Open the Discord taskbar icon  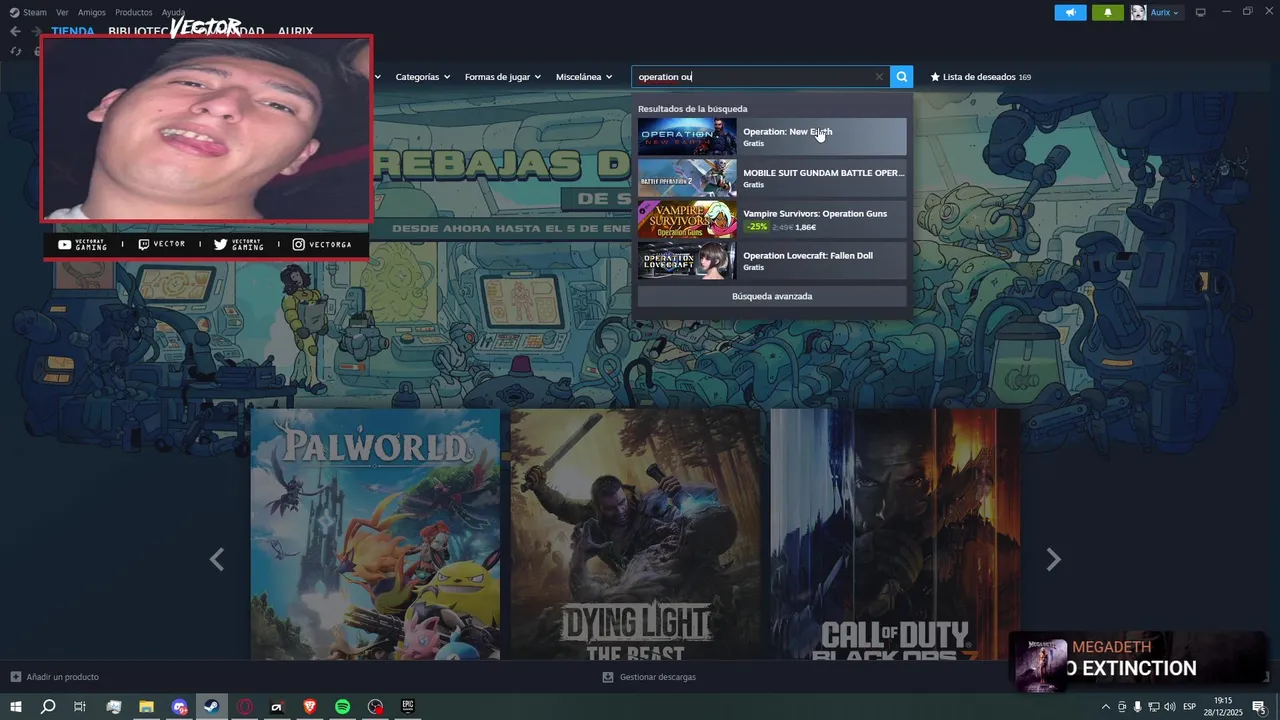[x=180, y=707]
